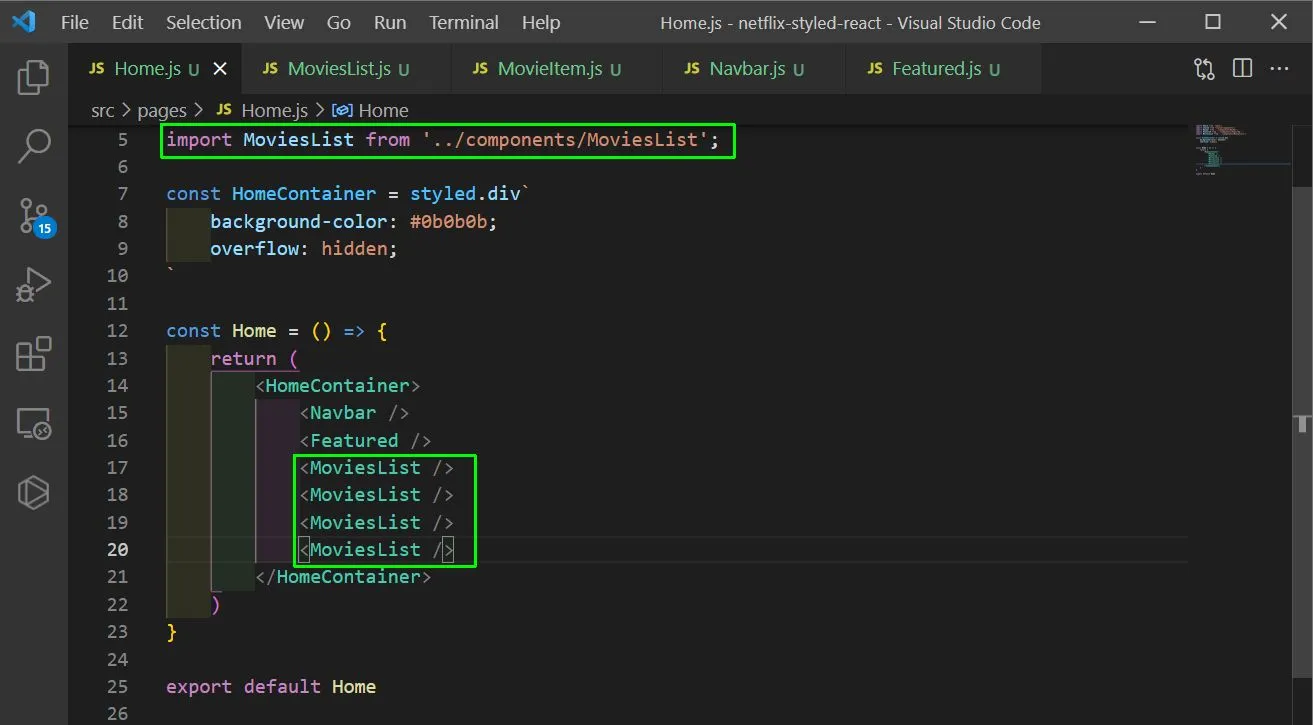The width and height of the screenshot is (1313, 725).
Task: Click the src breadcrumb segment
Action: click(x=103, y=110)
